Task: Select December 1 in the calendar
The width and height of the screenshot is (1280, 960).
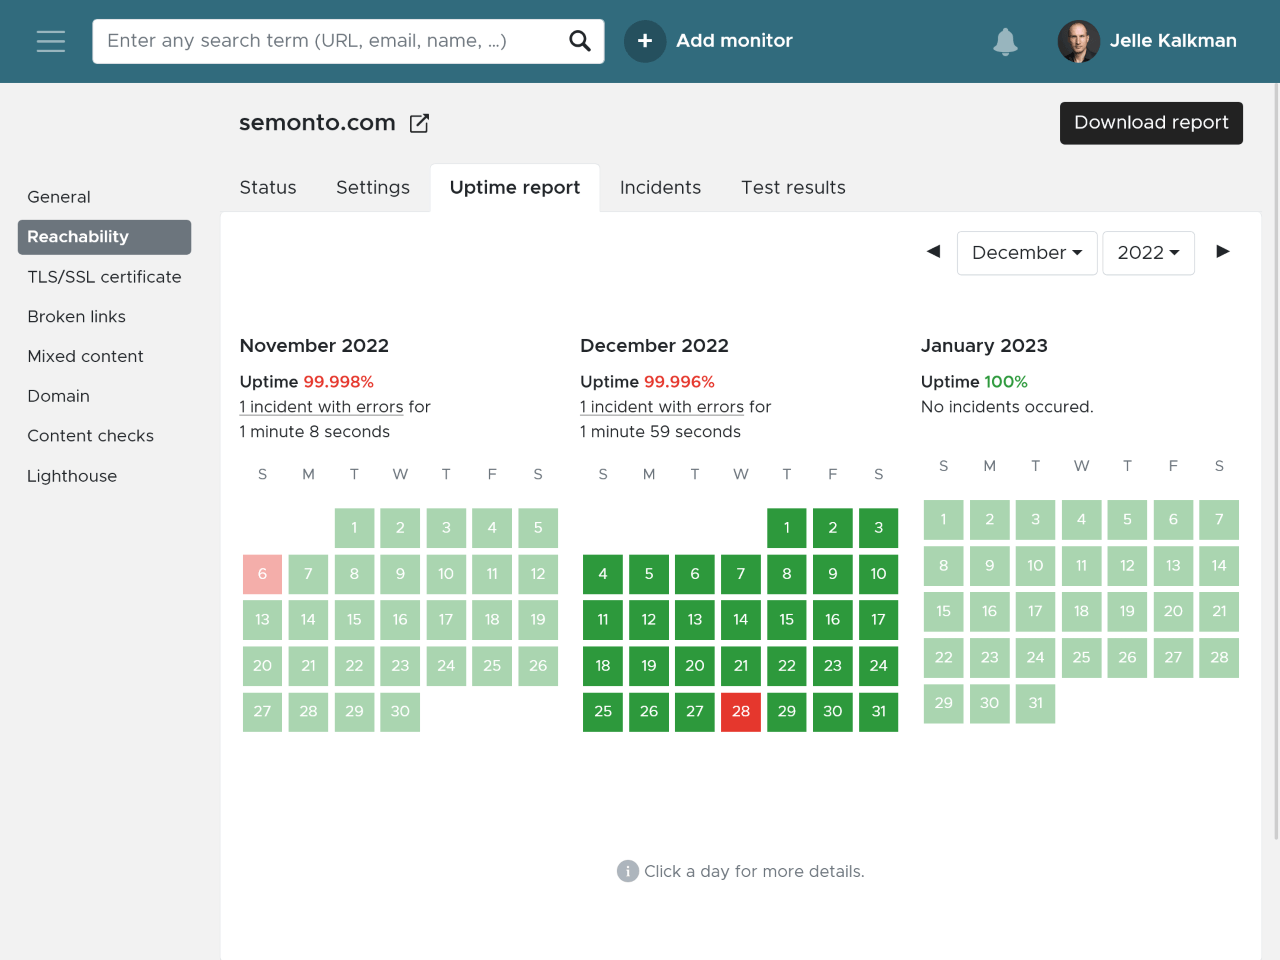Action: (x=787, y=528)
